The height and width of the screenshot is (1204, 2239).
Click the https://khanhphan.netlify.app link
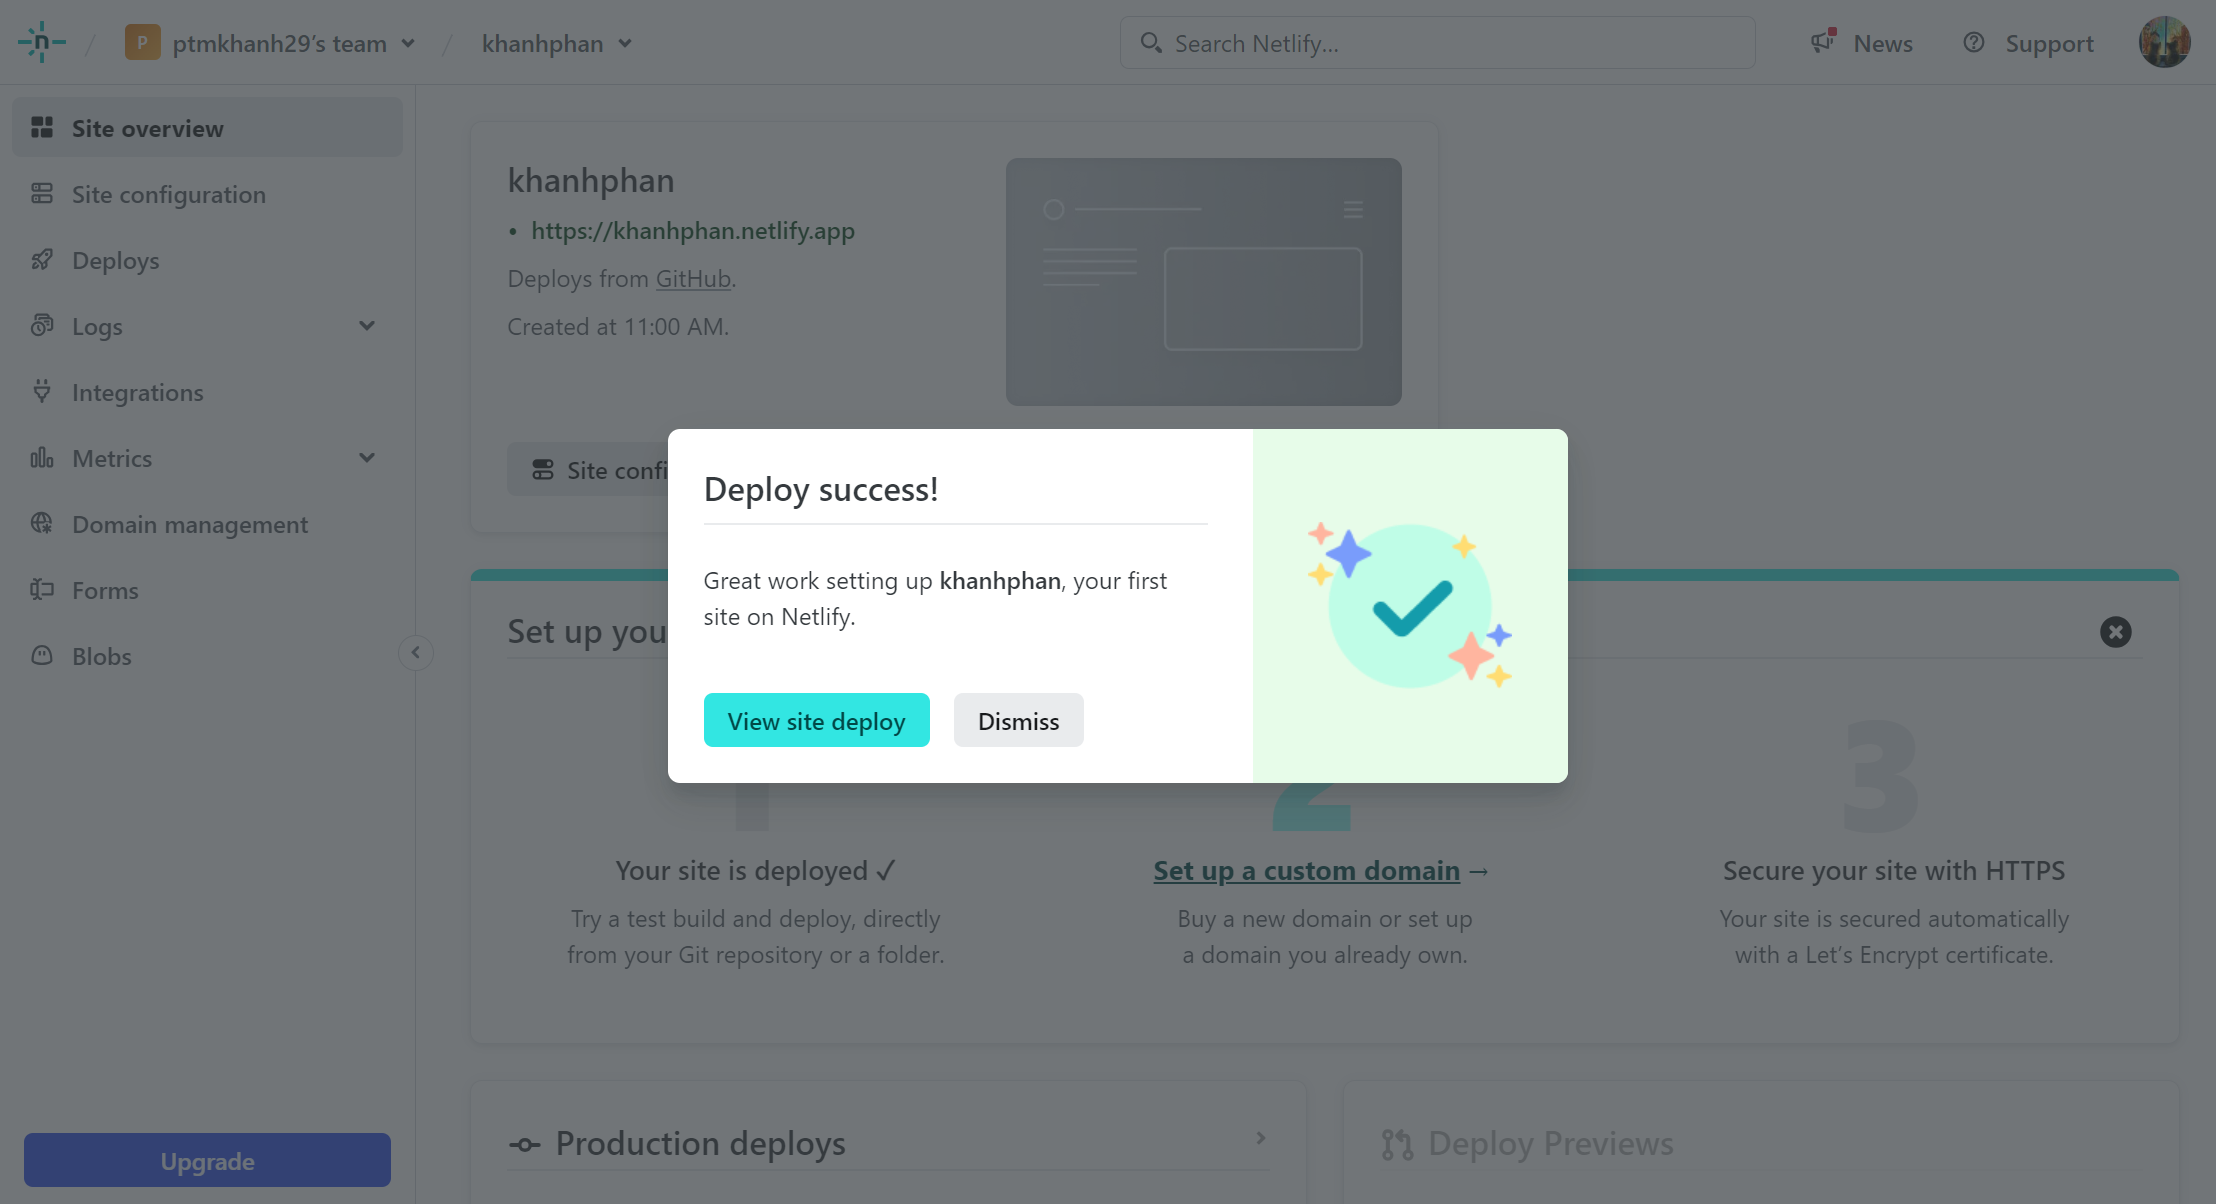(692, 230)
